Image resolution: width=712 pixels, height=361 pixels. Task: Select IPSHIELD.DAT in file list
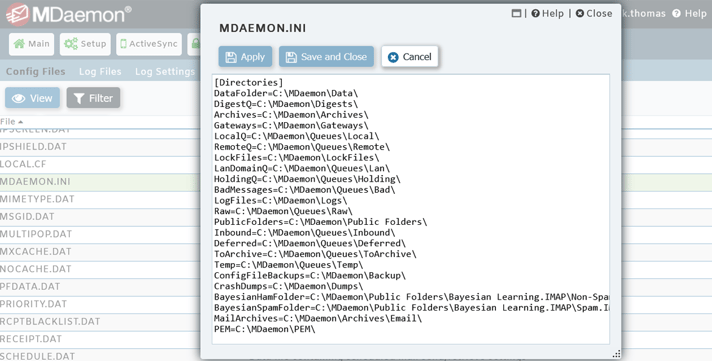tap(33, 147)
